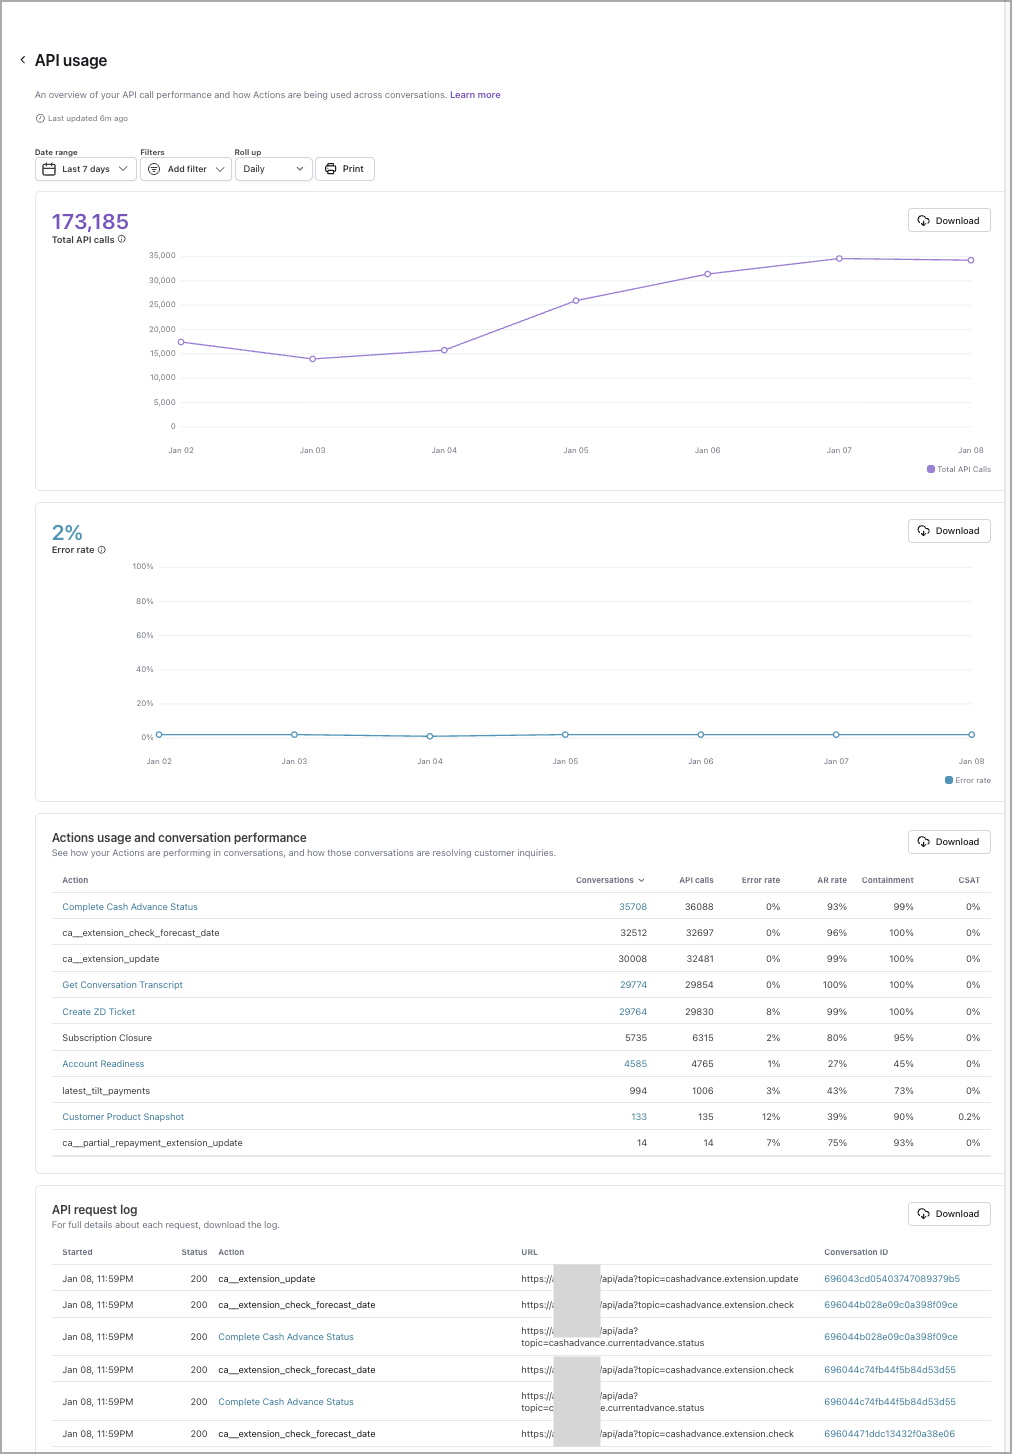Open the Daily roll up dropdown

click(273, 169)
